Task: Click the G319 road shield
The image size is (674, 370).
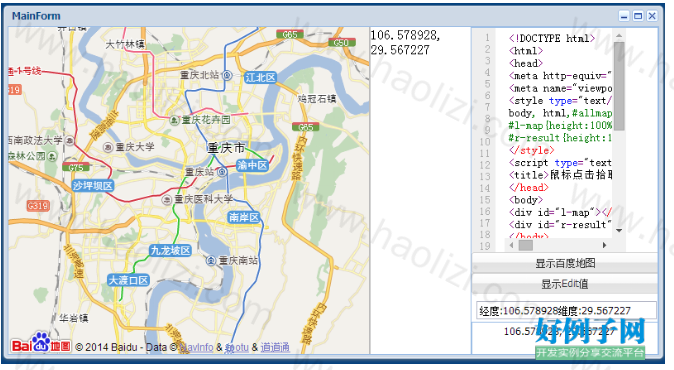Action: click(x=38, y=205)
